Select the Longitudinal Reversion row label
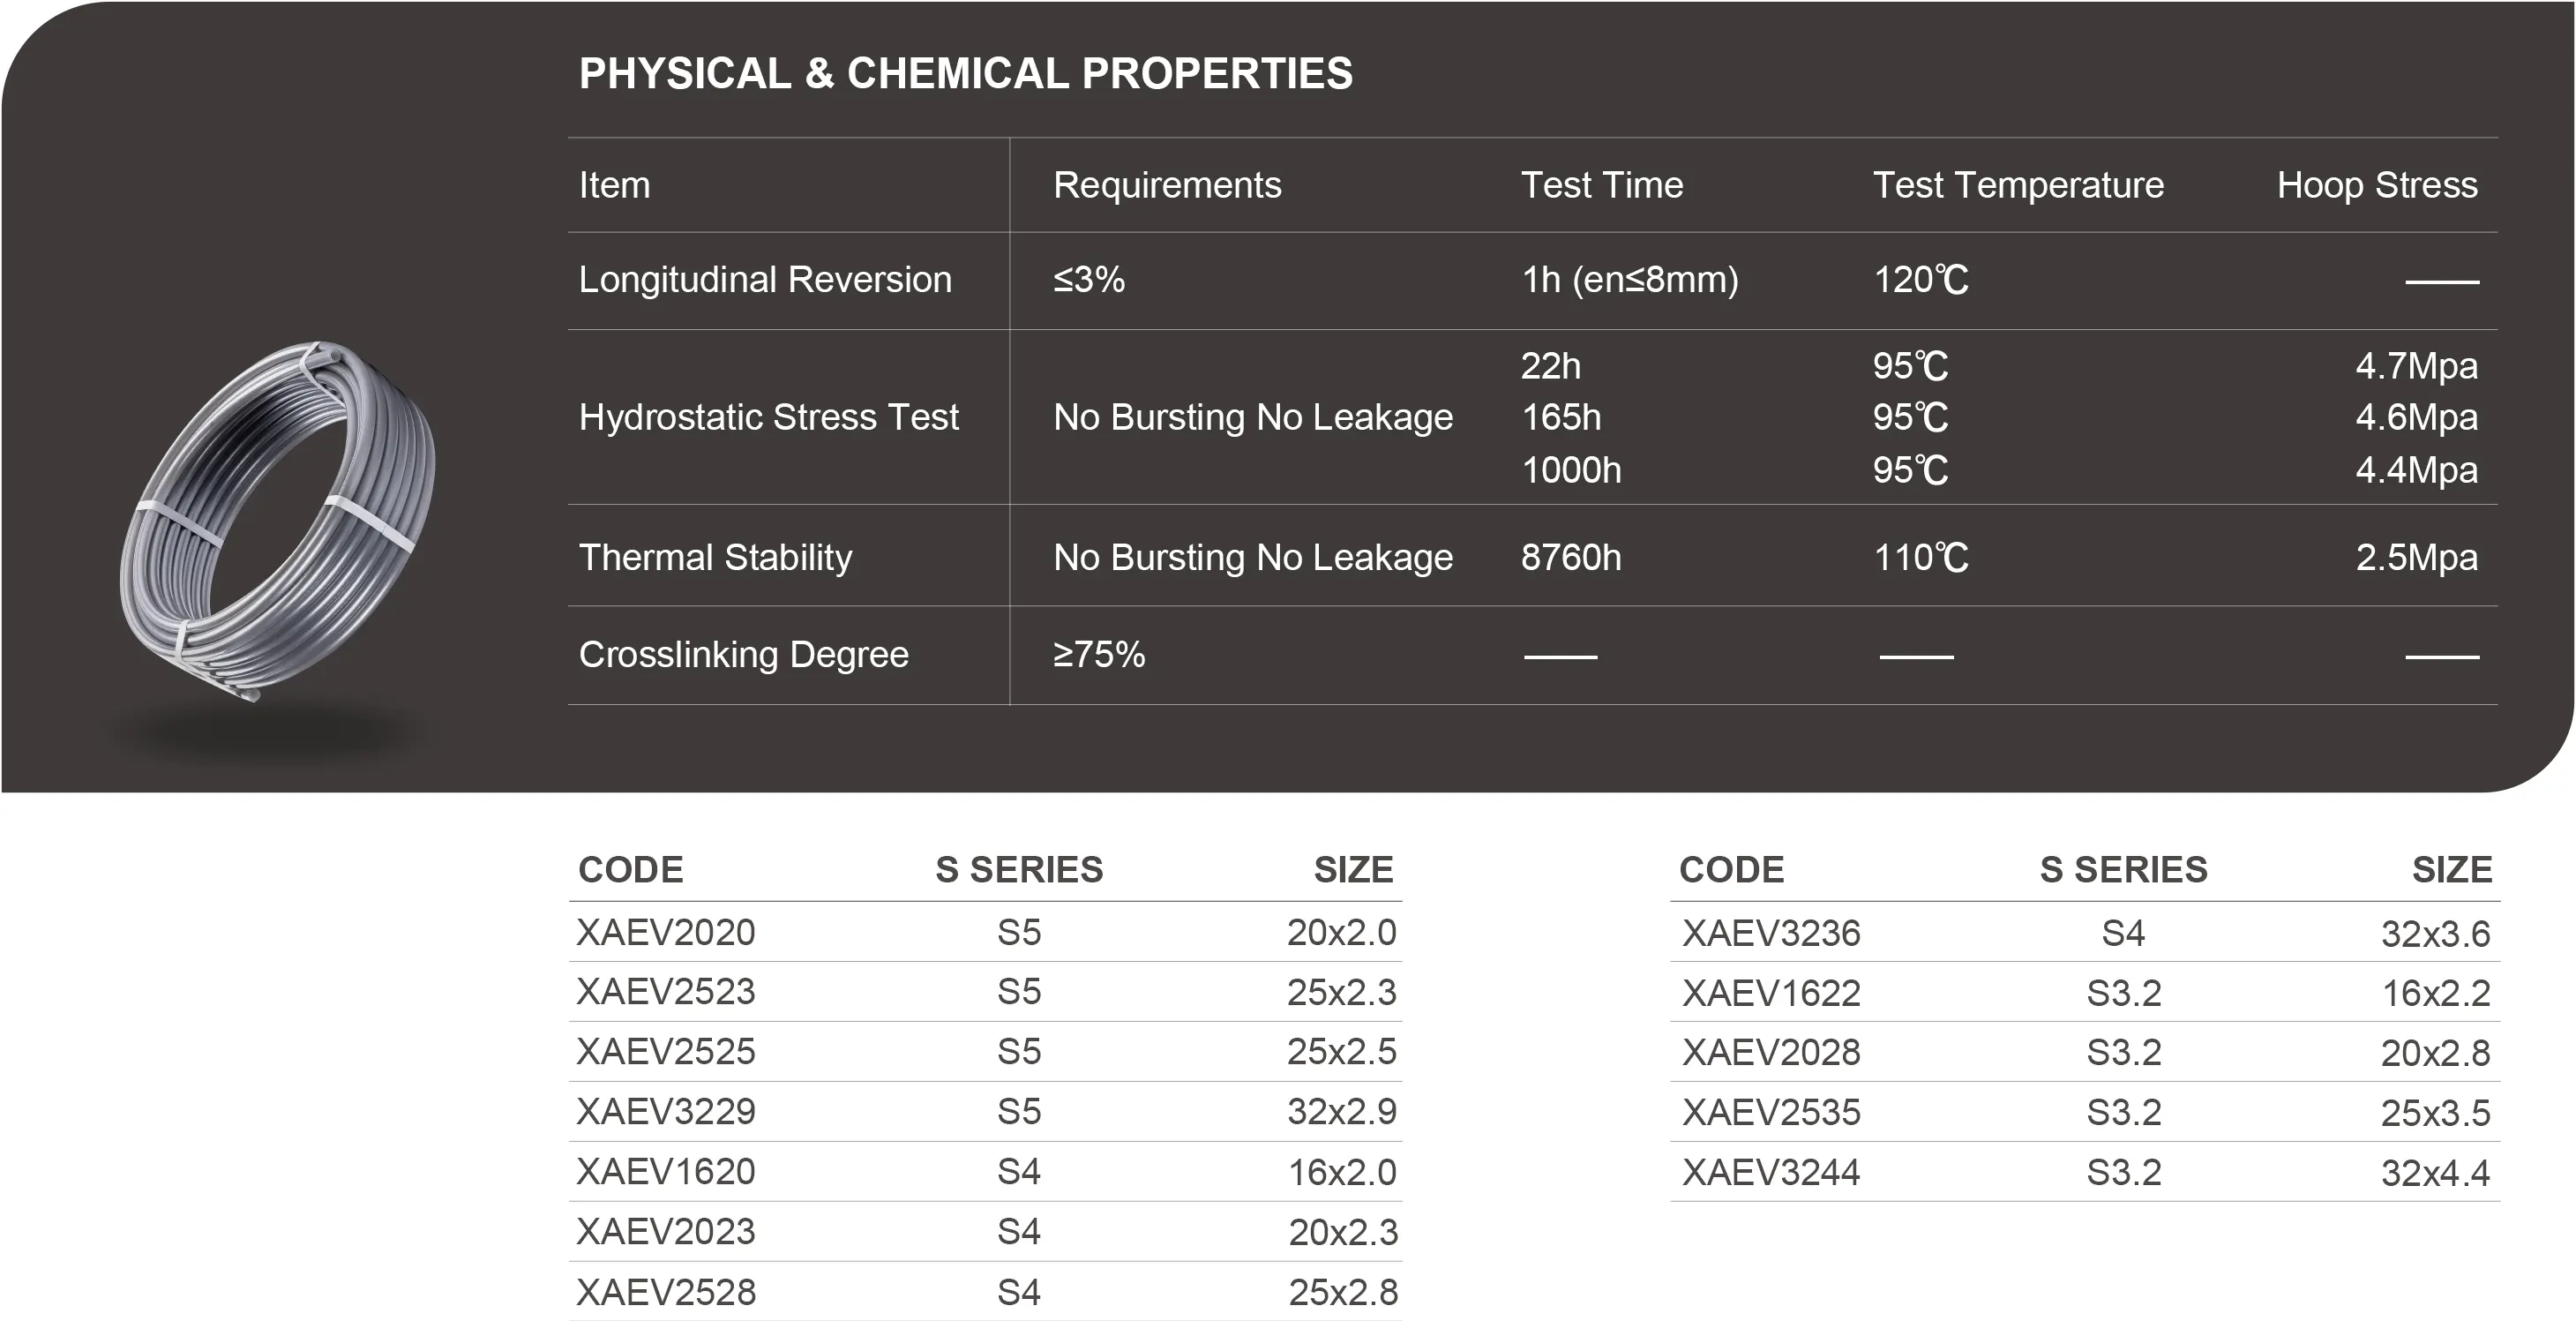Image resolution: width=2576 pixels, height=1321 pixels. [765, 280]
